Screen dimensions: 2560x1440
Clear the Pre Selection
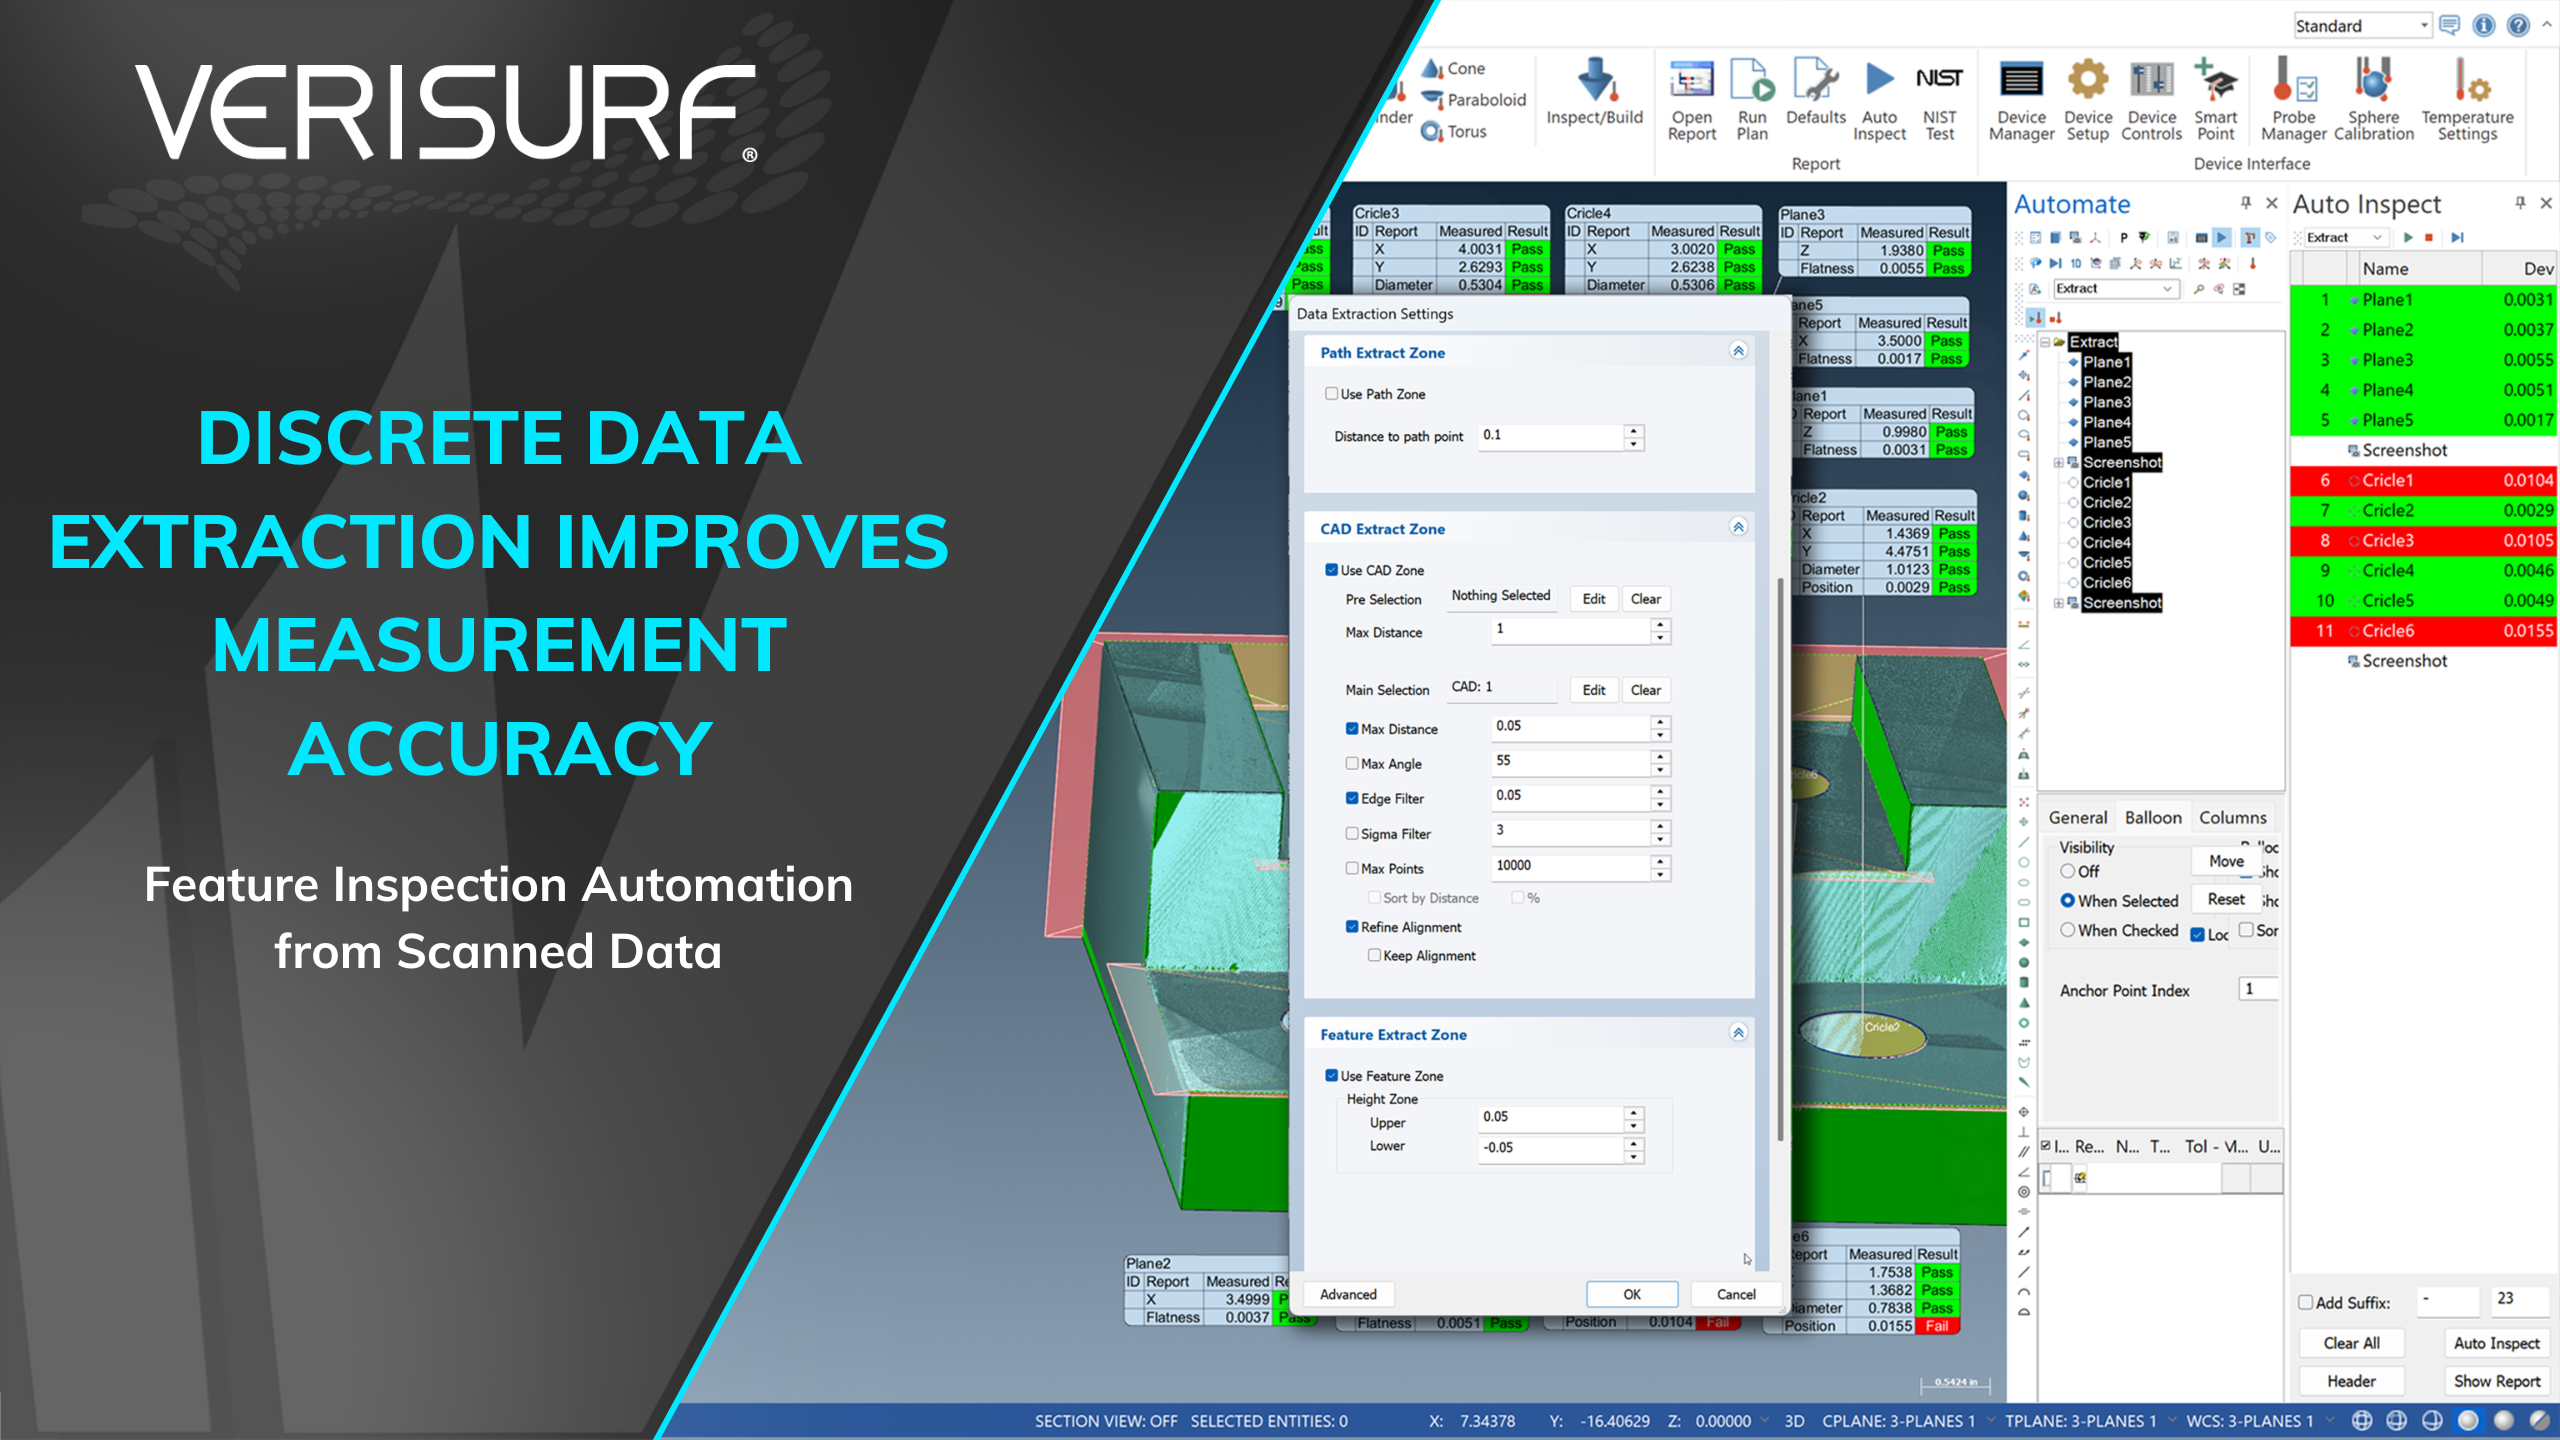[1645, 599]
